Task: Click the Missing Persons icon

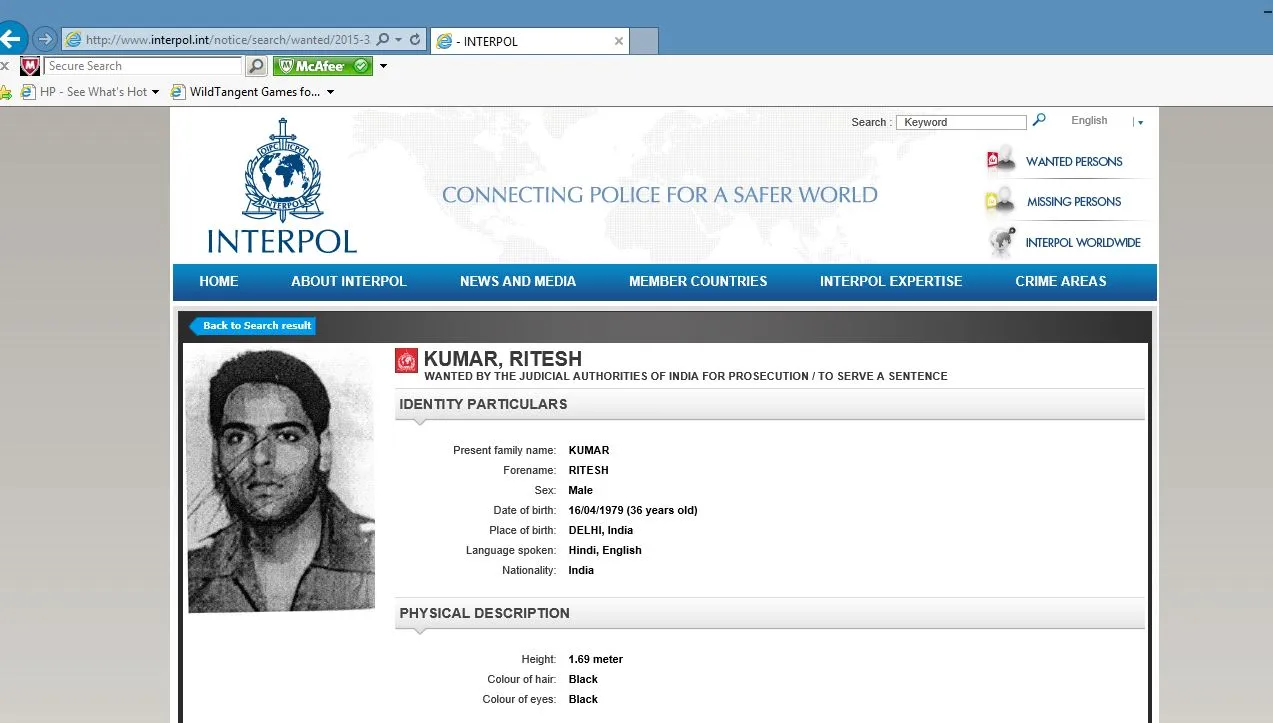Action: coord(1000,200)
